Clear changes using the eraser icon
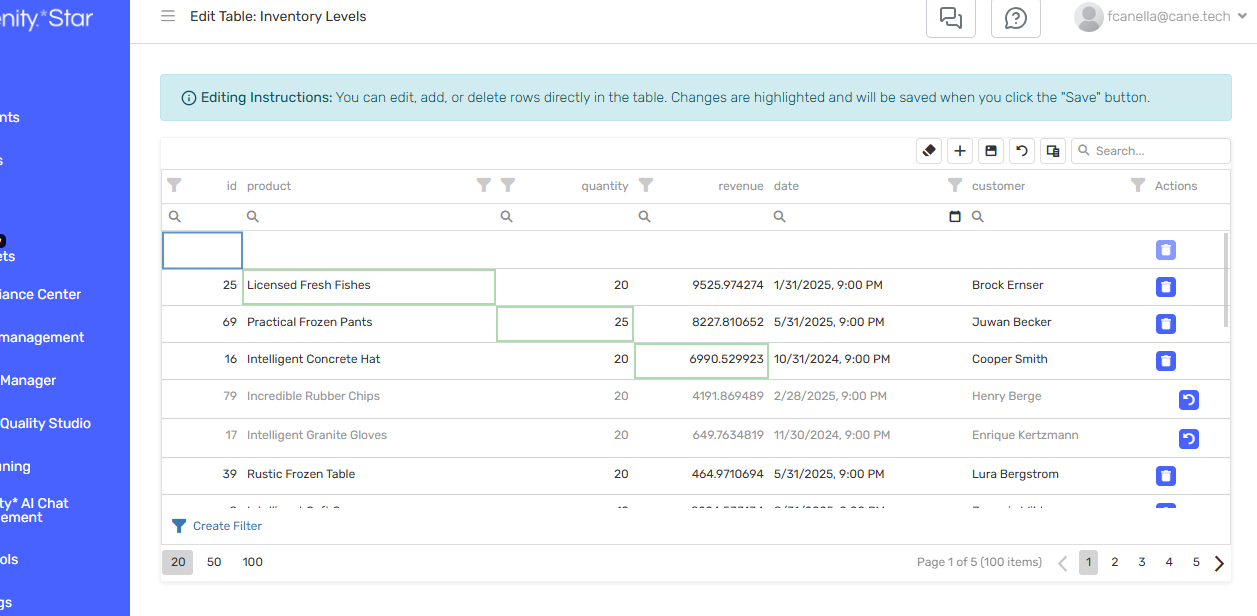The image size is (1257, 616). [928, 150]
